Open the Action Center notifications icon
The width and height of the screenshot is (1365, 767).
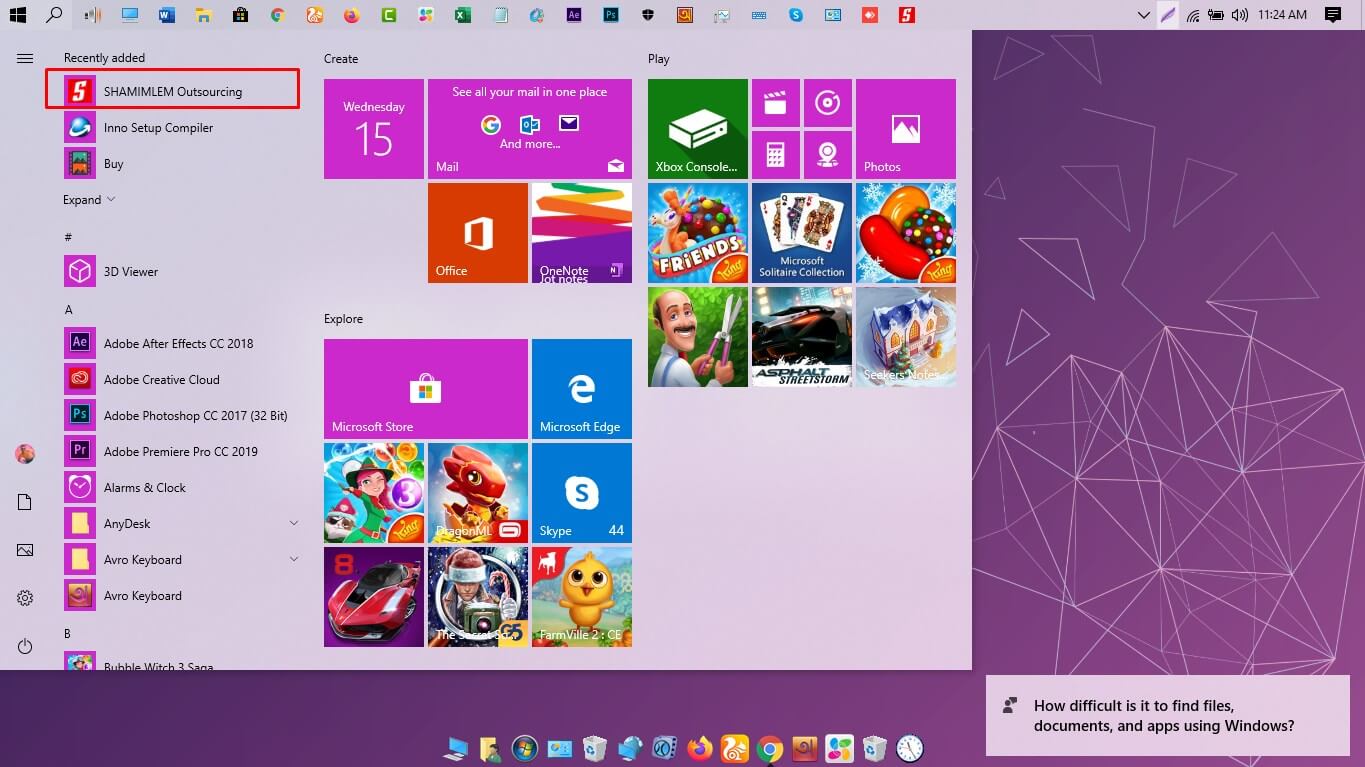pyautogui.click(x=1332, y=15)
